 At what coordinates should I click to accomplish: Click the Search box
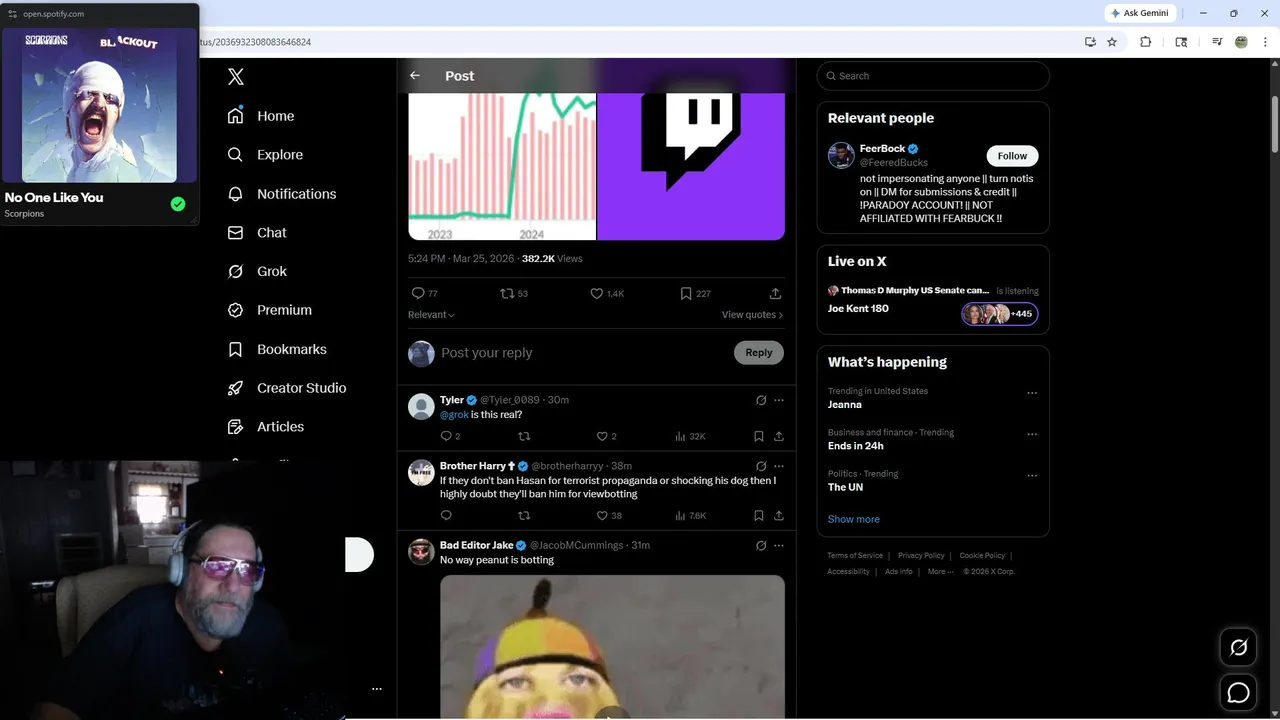coord(933,76)
